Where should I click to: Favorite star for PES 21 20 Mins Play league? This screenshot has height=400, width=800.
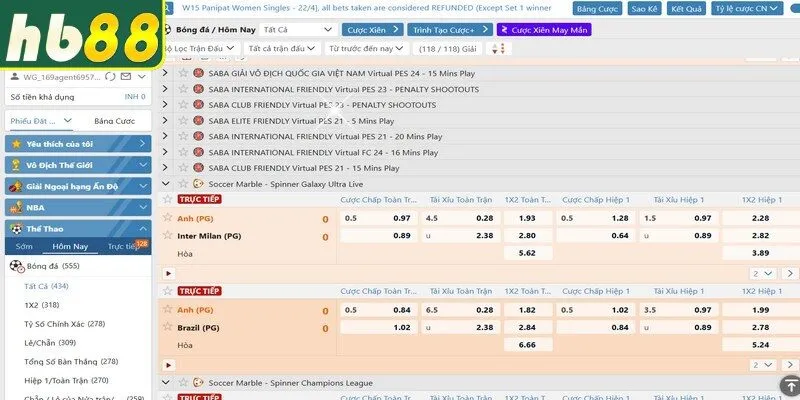pyautogui.click(x=183, y=136)
